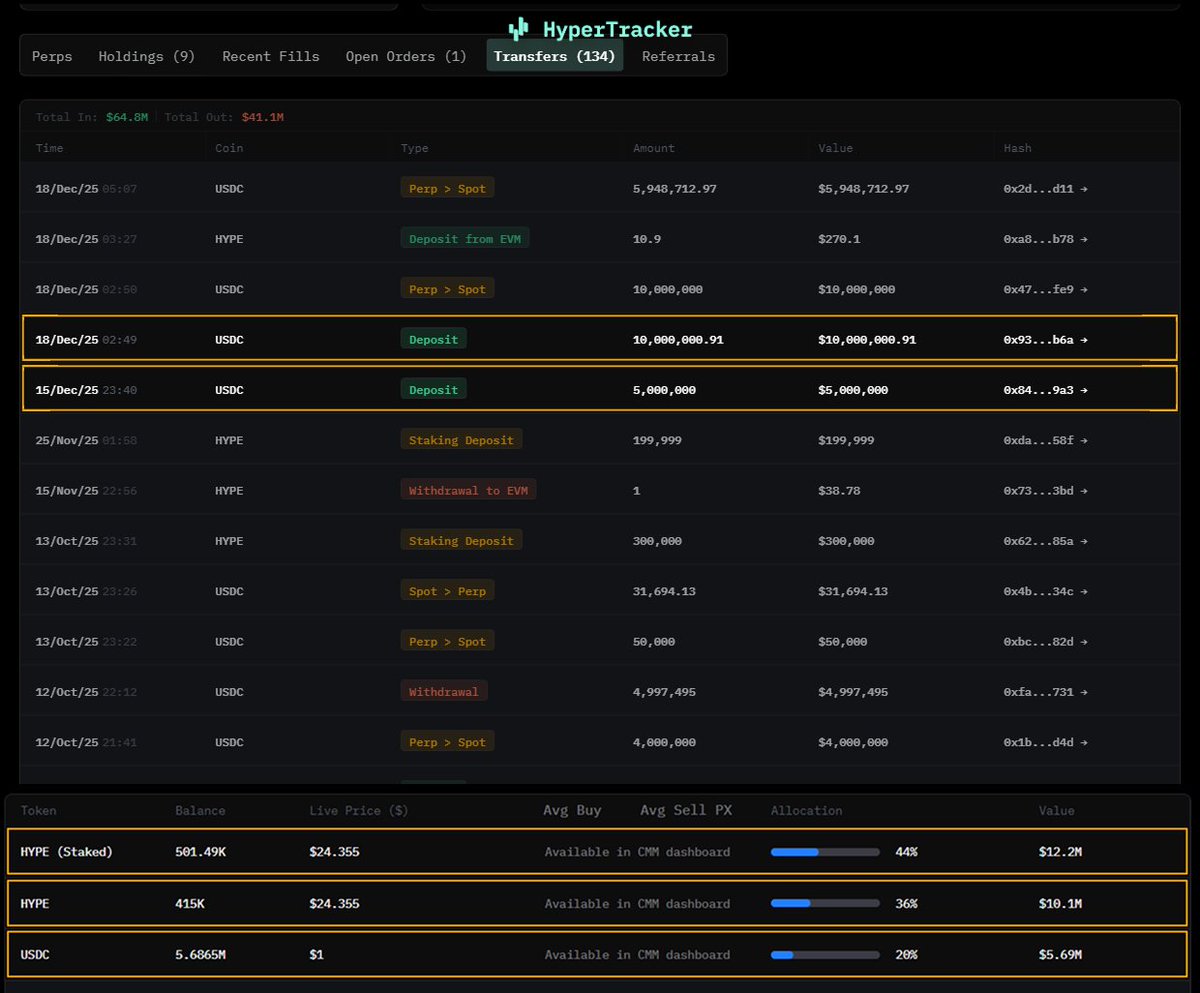Open hash link 0x84...9a3

1045,390
